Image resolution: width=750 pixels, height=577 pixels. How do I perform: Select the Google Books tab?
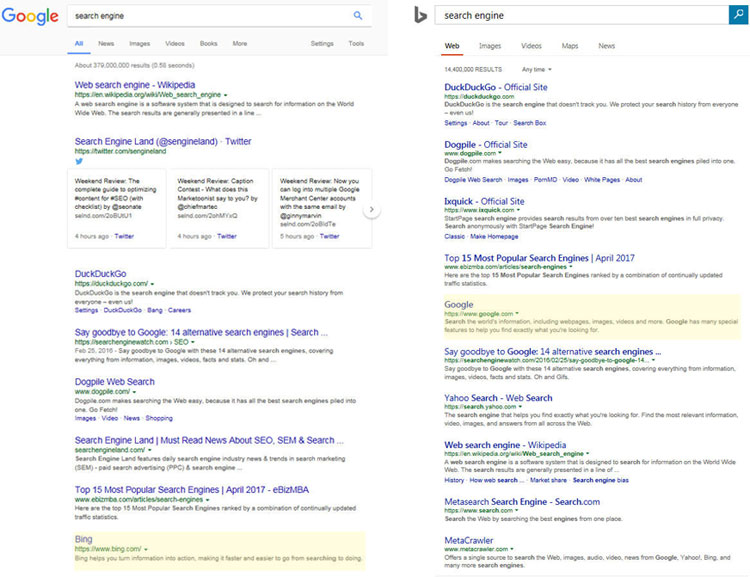coord(209,44)
